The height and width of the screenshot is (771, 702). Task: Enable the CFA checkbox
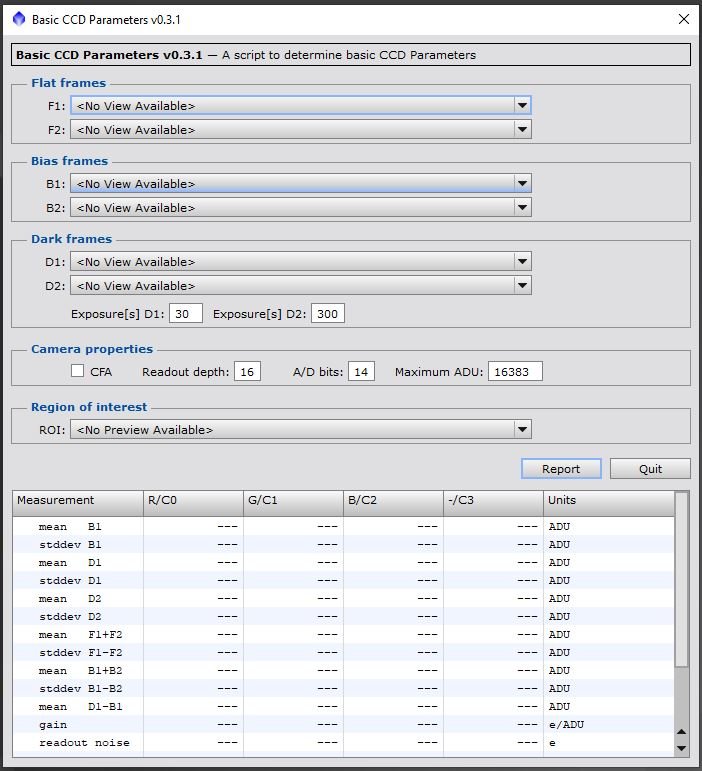point(77,371)
